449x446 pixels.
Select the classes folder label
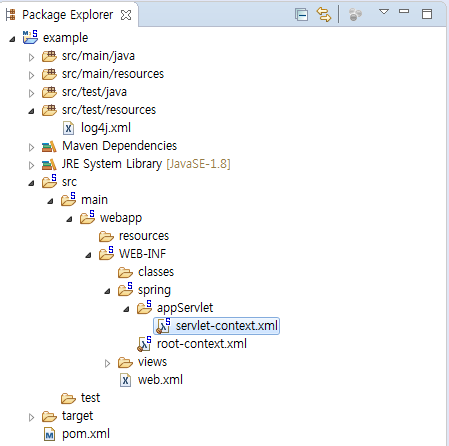pyautogui.click(x=156, y=272)
